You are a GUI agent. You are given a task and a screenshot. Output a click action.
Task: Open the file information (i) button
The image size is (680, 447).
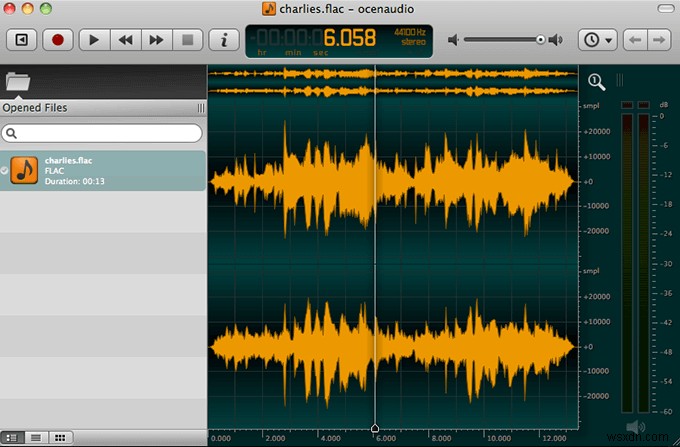tap(224, 40)
